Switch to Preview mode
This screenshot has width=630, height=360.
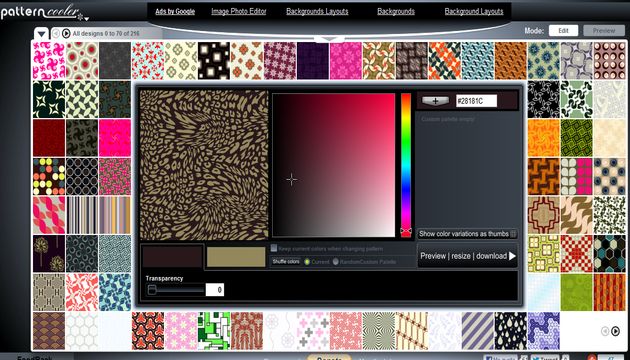[604, 31]
